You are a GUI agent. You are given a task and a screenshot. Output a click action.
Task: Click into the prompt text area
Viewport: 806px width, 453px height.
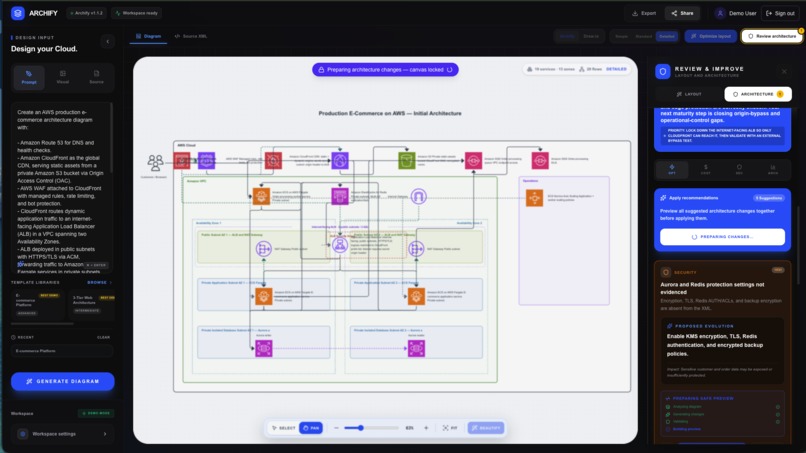click(x=61, y=188)
